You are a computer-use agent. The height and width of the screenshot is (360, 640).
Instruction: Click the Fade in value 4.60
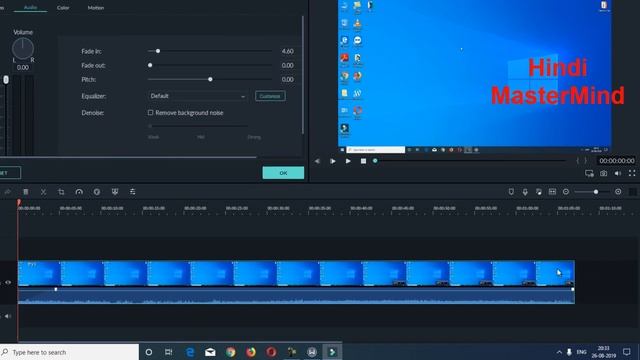point(287,51)
